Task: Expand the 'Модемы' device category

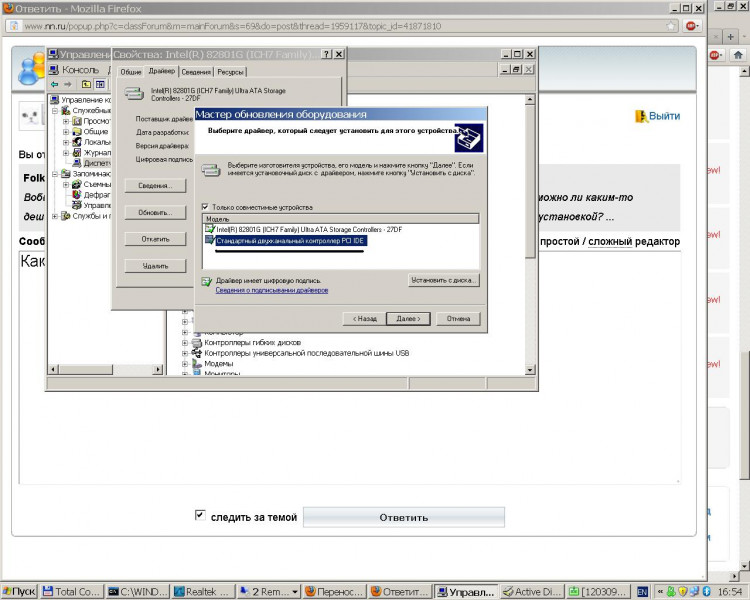Action: tap(185, 364)
